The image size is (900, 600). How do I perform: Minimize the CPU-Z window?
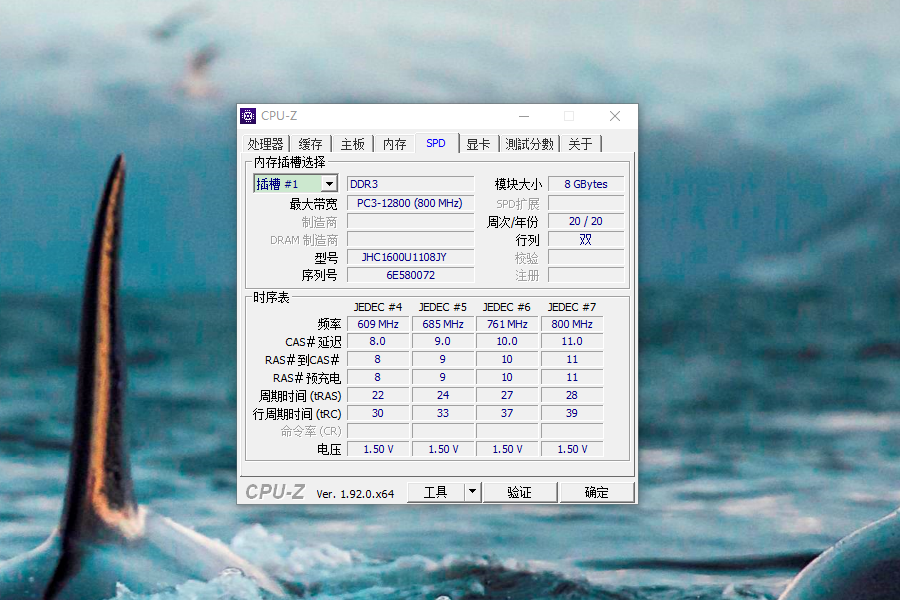click(x=524, y=116)
